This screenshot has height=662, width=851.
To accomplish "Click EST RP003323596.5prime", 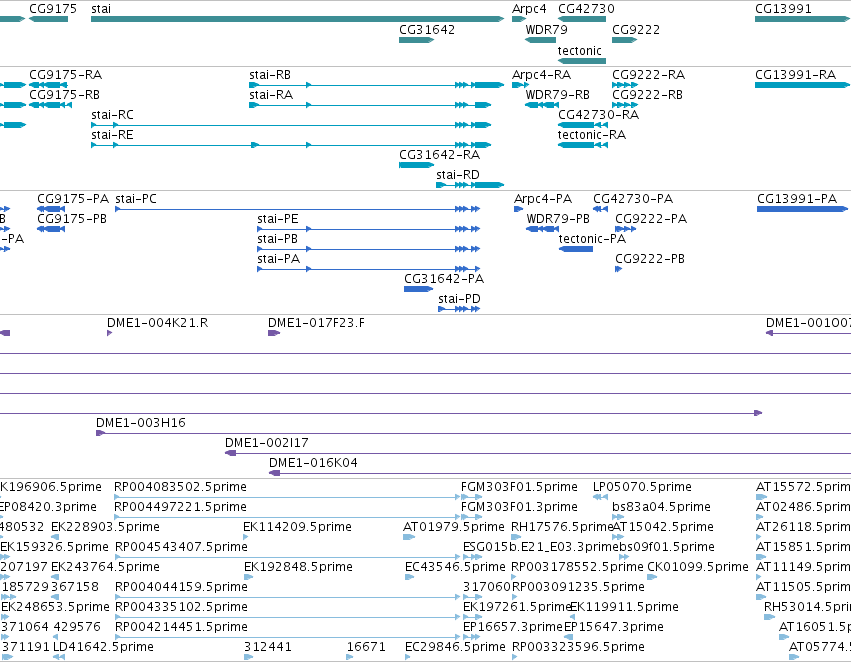I will (515, 657).
